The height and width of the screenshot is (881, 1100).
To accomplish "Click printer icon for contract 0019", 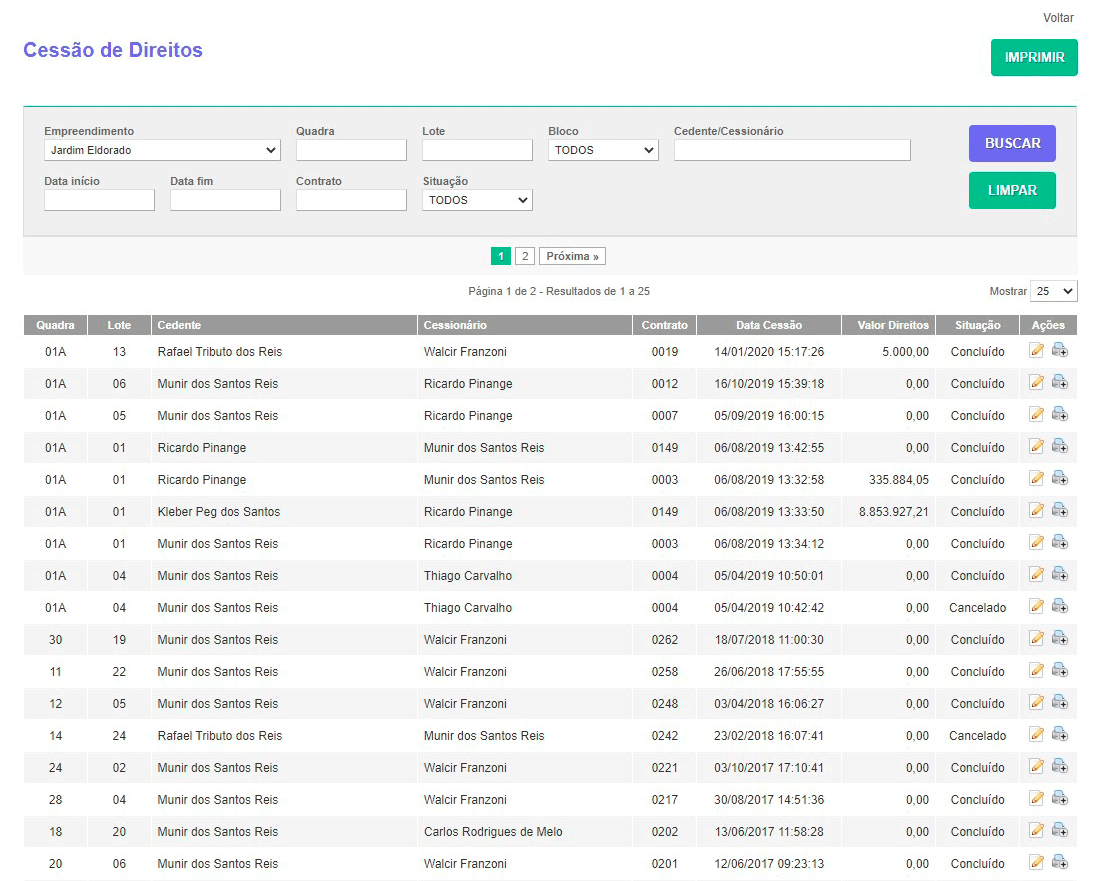I will coord(1059,350).
